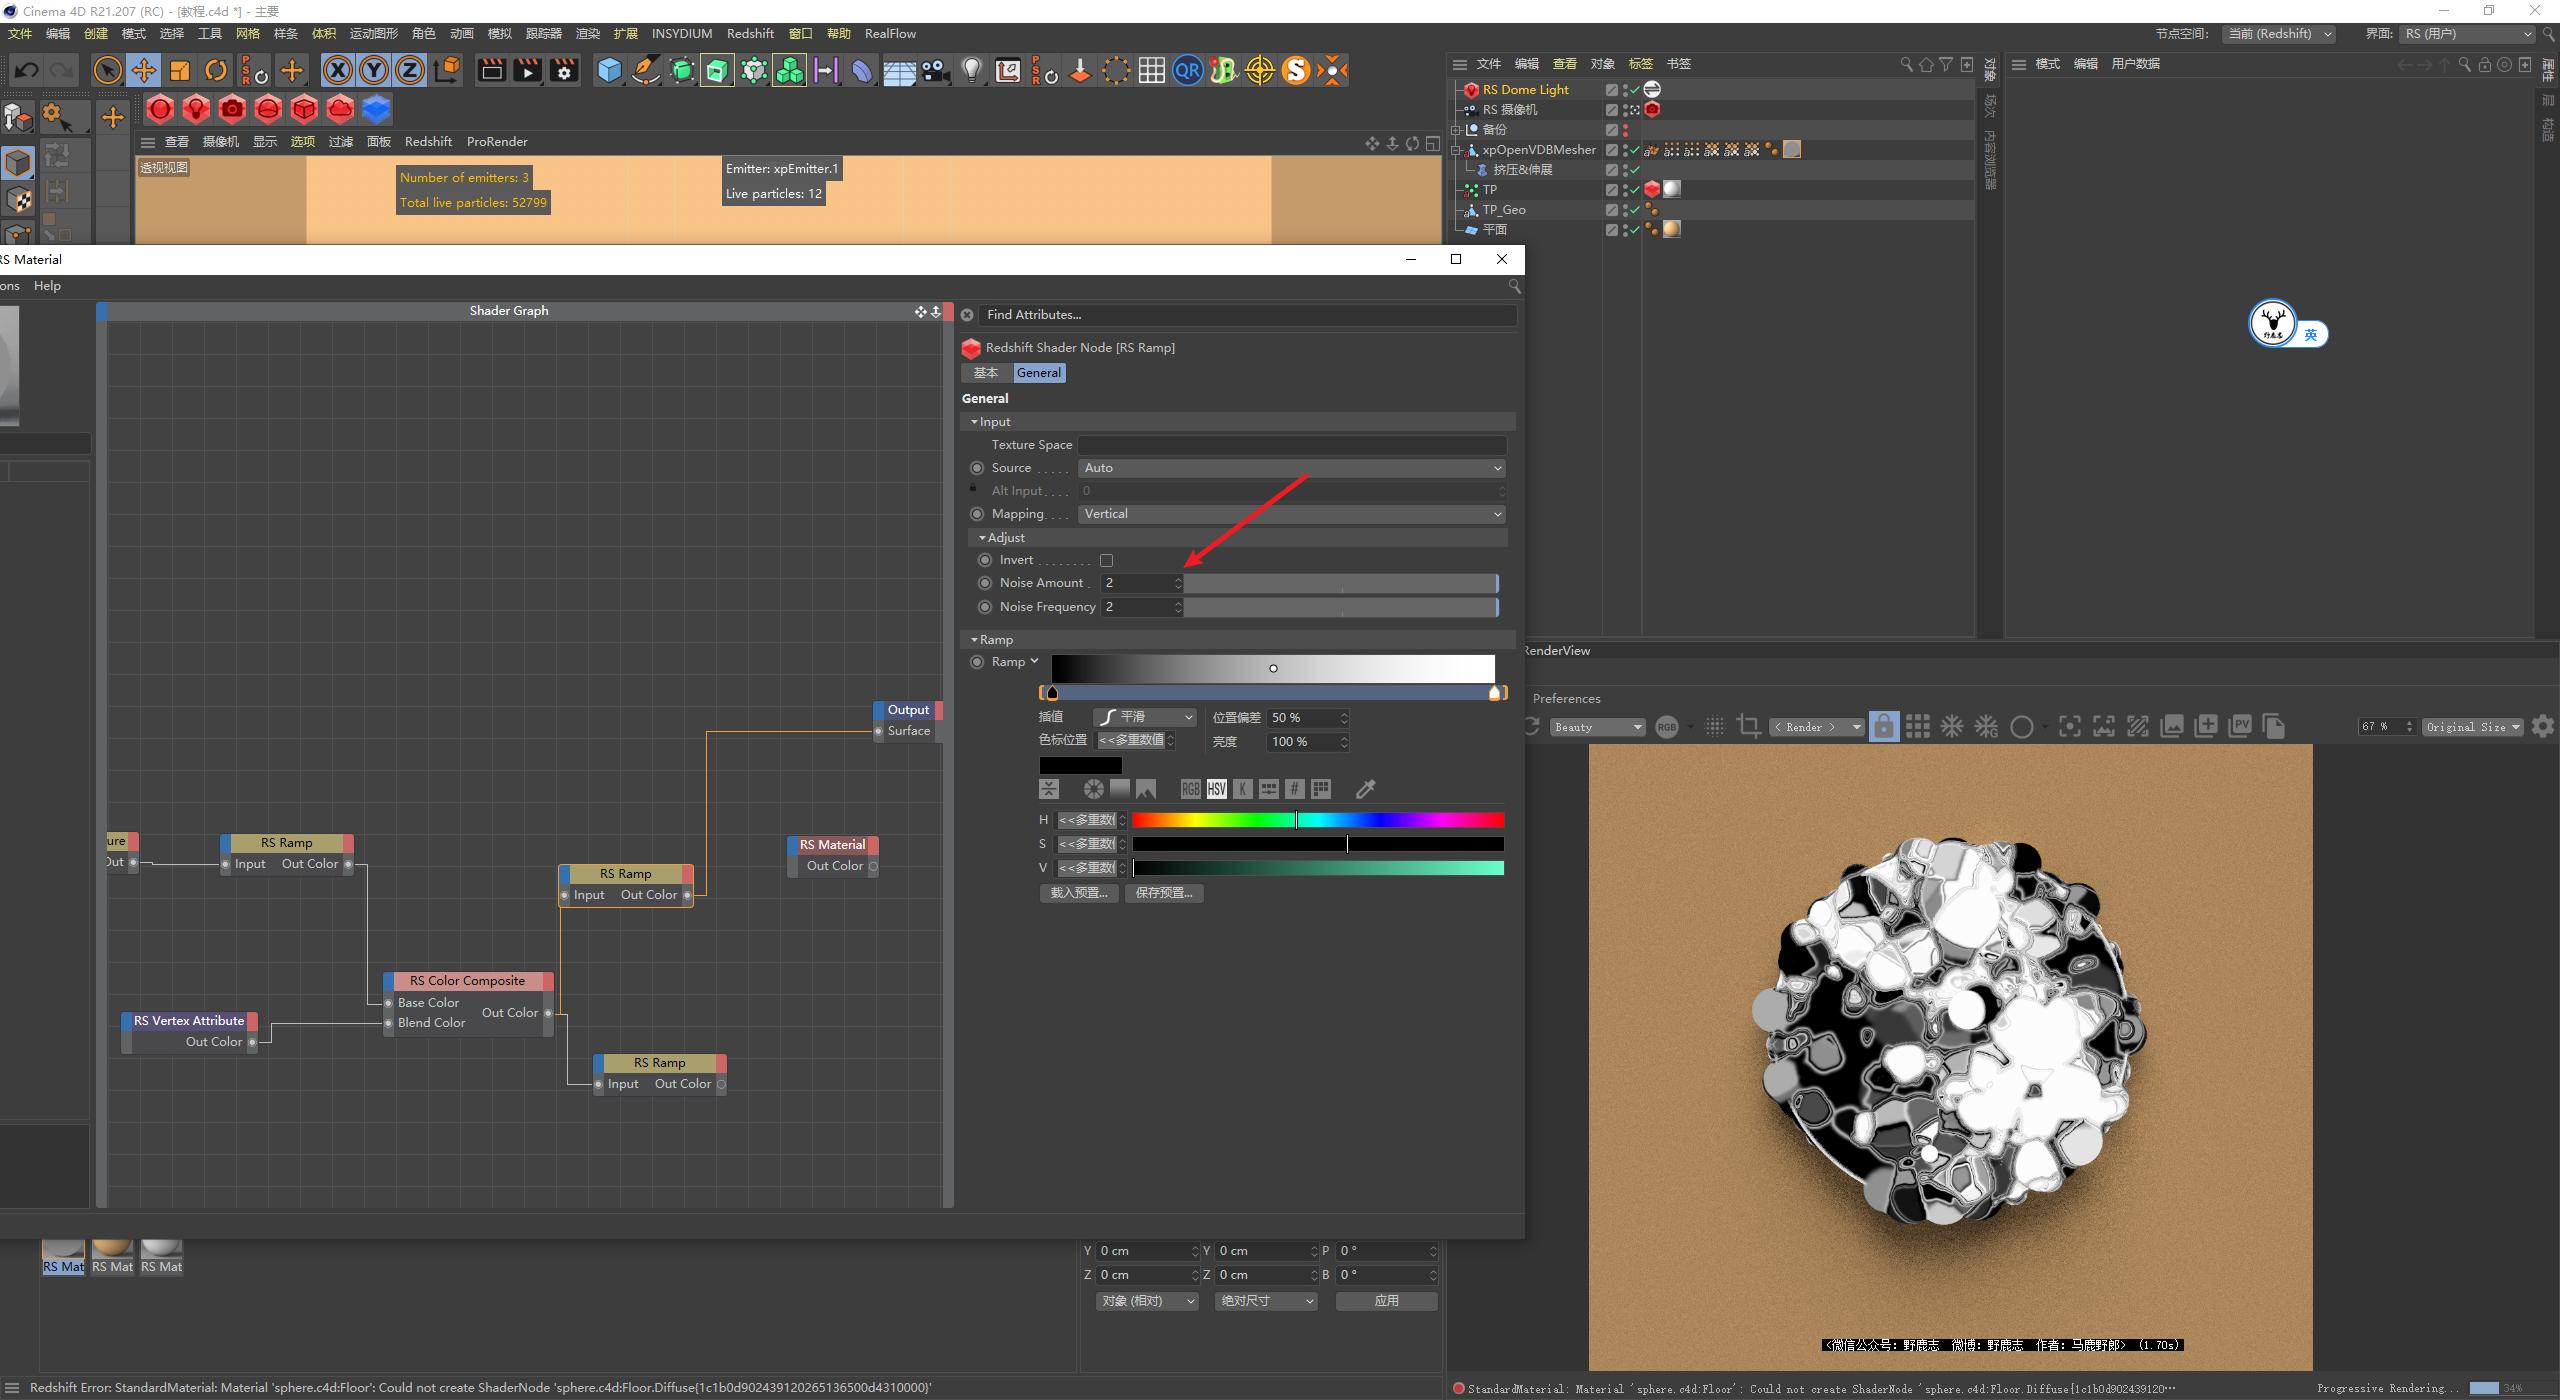The height and width of the screenshot is (1400, 2560).
Task: Switch to the General tab of RS Ramp
Action: point(1039,372)
